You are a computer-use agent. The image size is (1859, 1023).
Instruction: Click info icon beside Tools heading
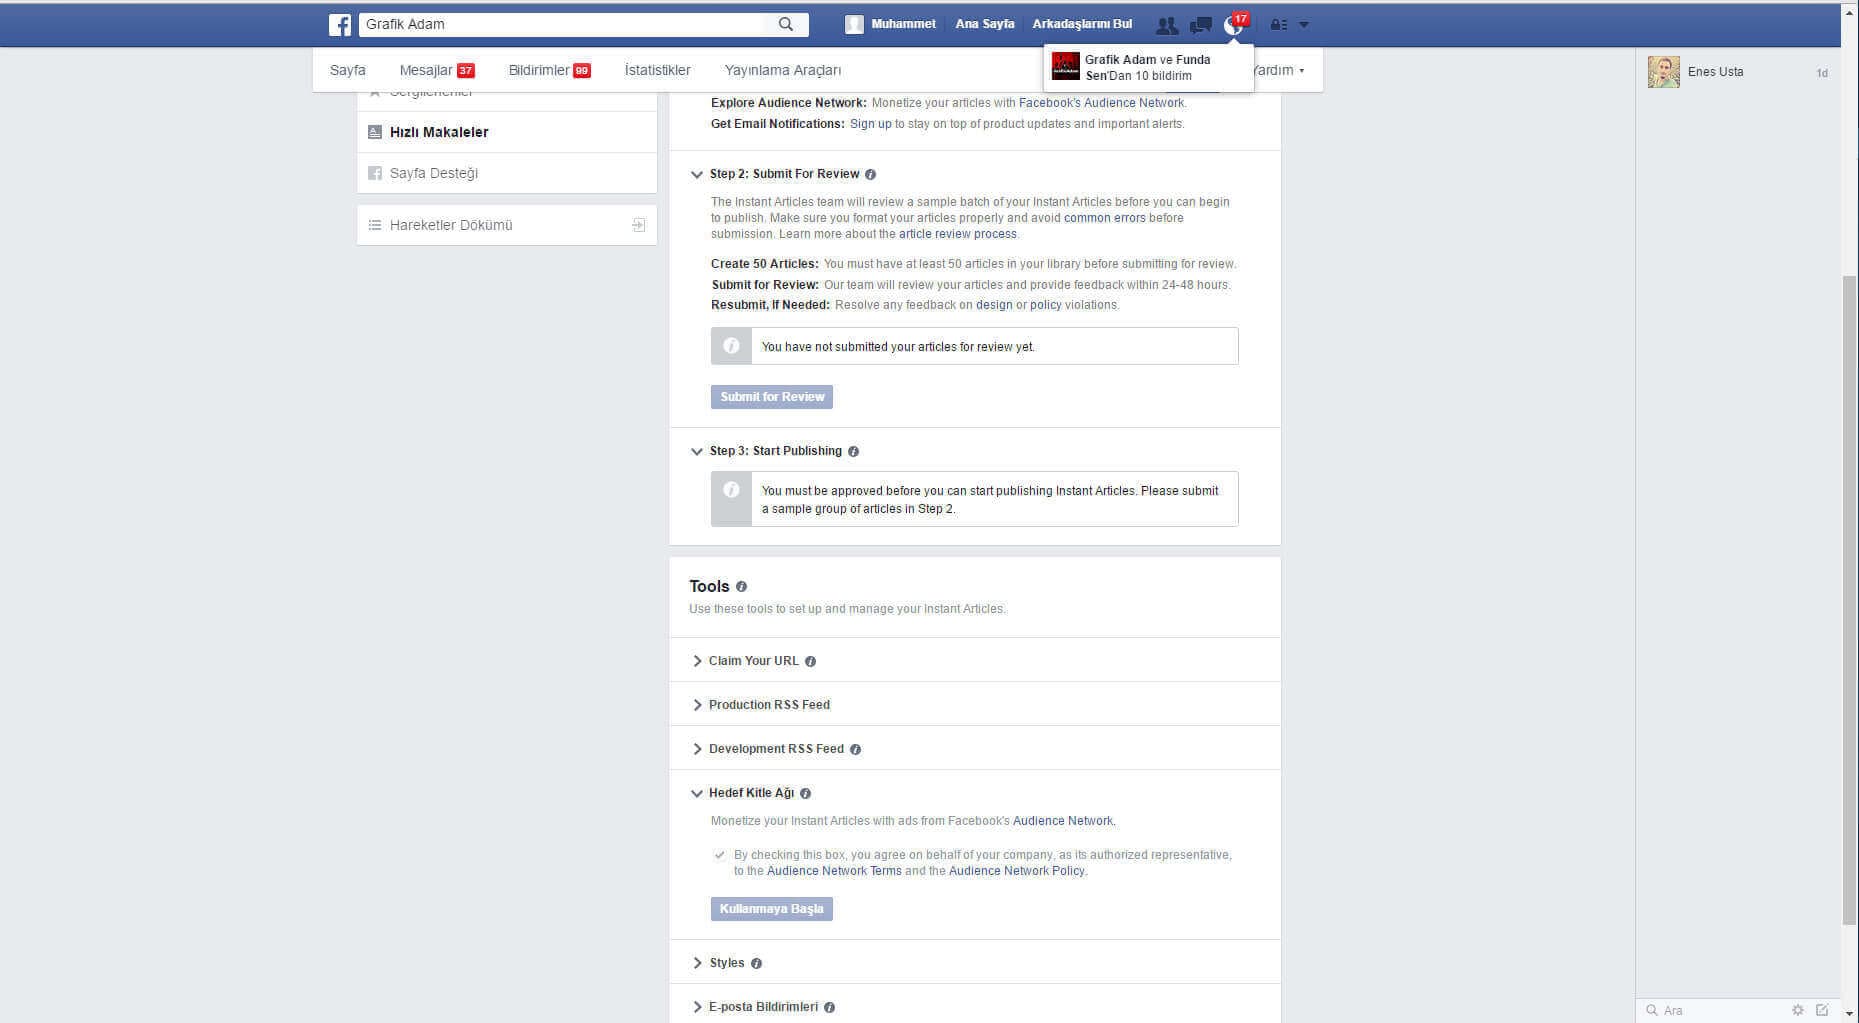741,587
